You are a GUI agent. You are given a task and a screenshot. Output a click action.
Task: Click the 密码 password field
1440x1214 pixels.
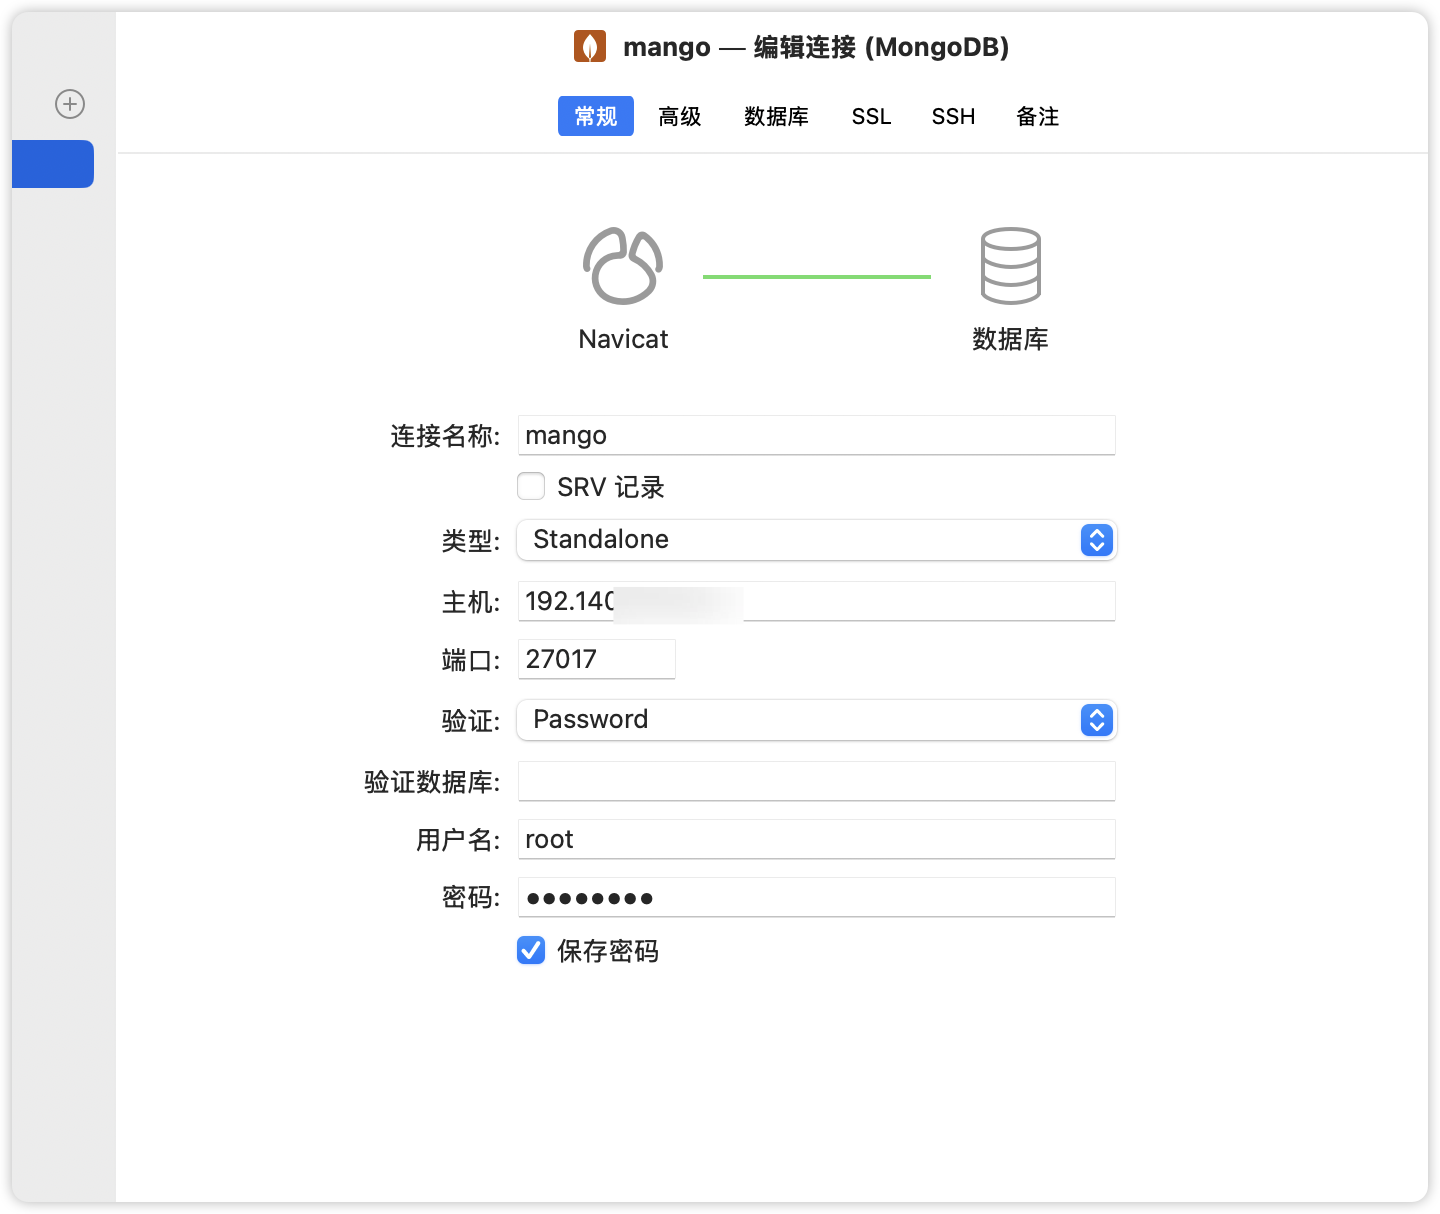point(816,897)
